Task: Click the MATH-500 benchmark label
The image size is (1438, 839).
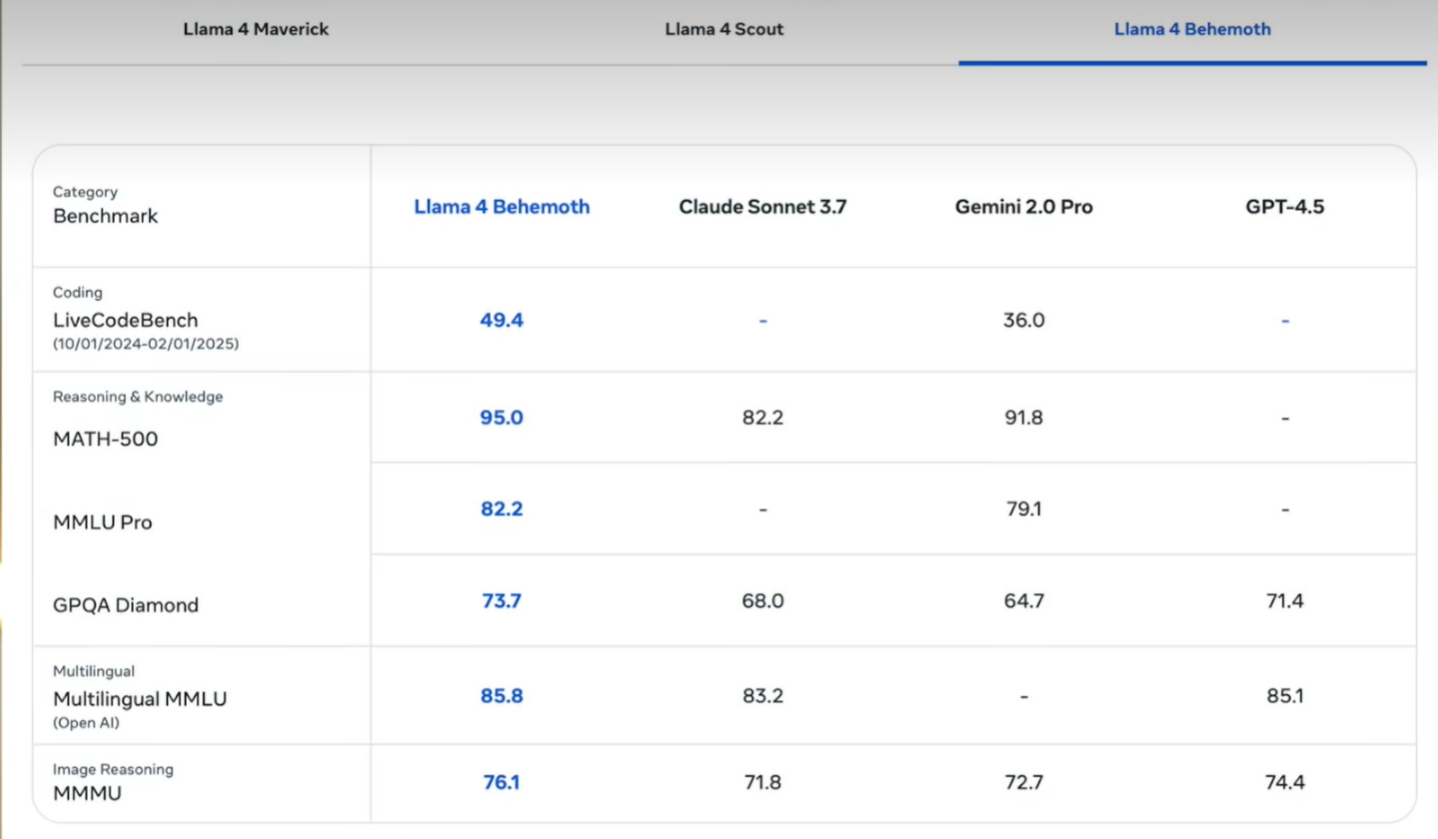Action: 106,439
